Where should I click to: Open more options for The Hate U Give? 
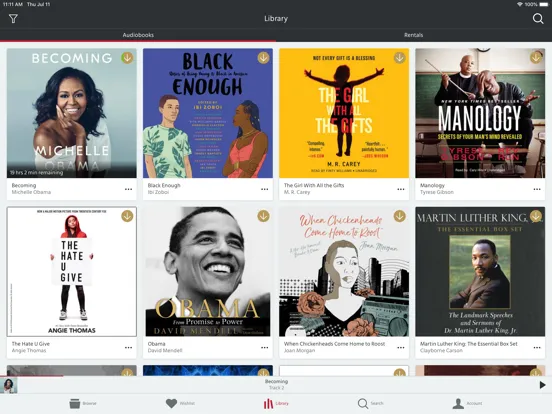(128, 347)
